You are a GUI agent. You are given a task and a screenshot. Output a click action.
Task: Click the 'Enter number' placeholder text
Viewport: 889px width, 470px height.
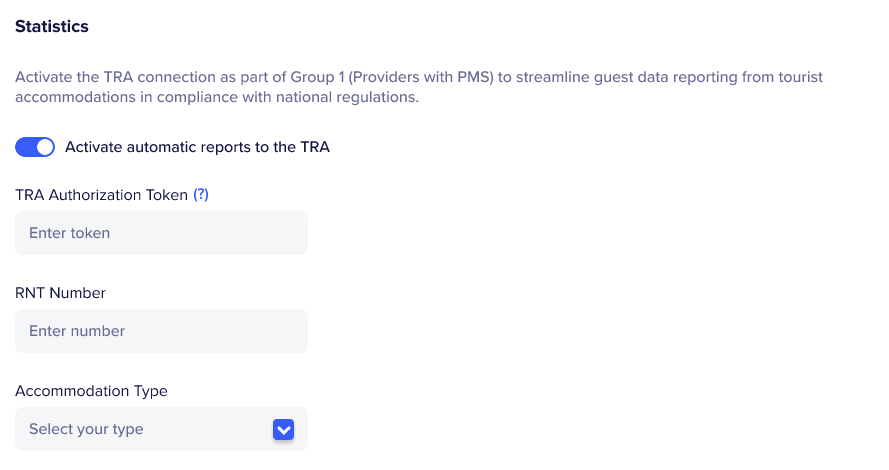pyautogui.click(x=77, y=331)
